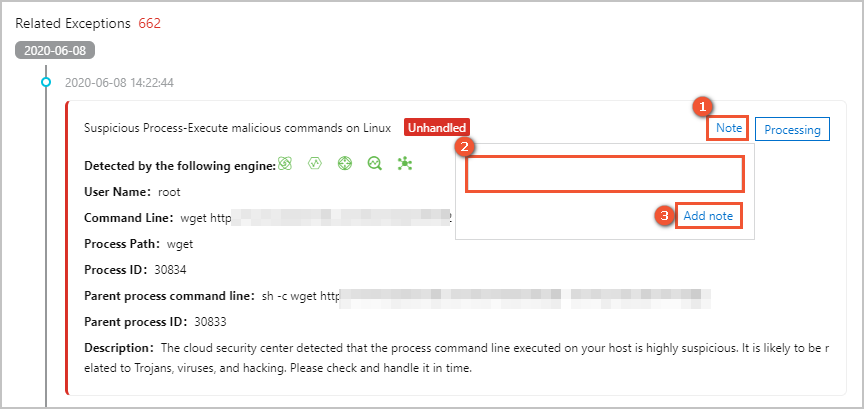864x409 pixels.
Task: Click the orange step 1 callout marker
Action: coord(702,108)
